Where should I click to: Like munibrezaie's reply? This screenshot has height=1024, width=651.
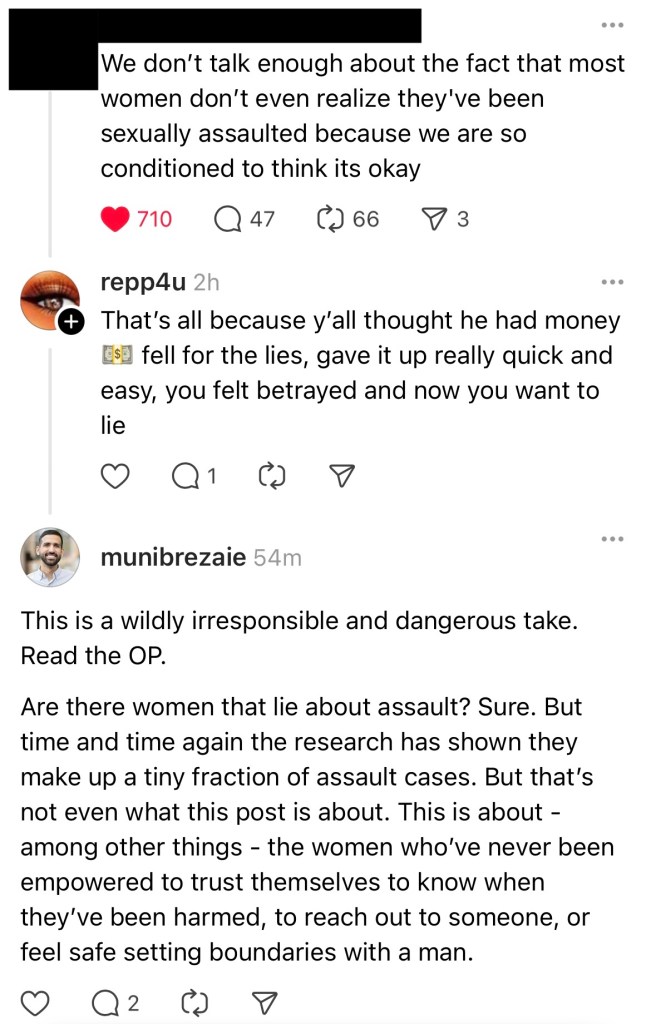(x=36, y=1003)
